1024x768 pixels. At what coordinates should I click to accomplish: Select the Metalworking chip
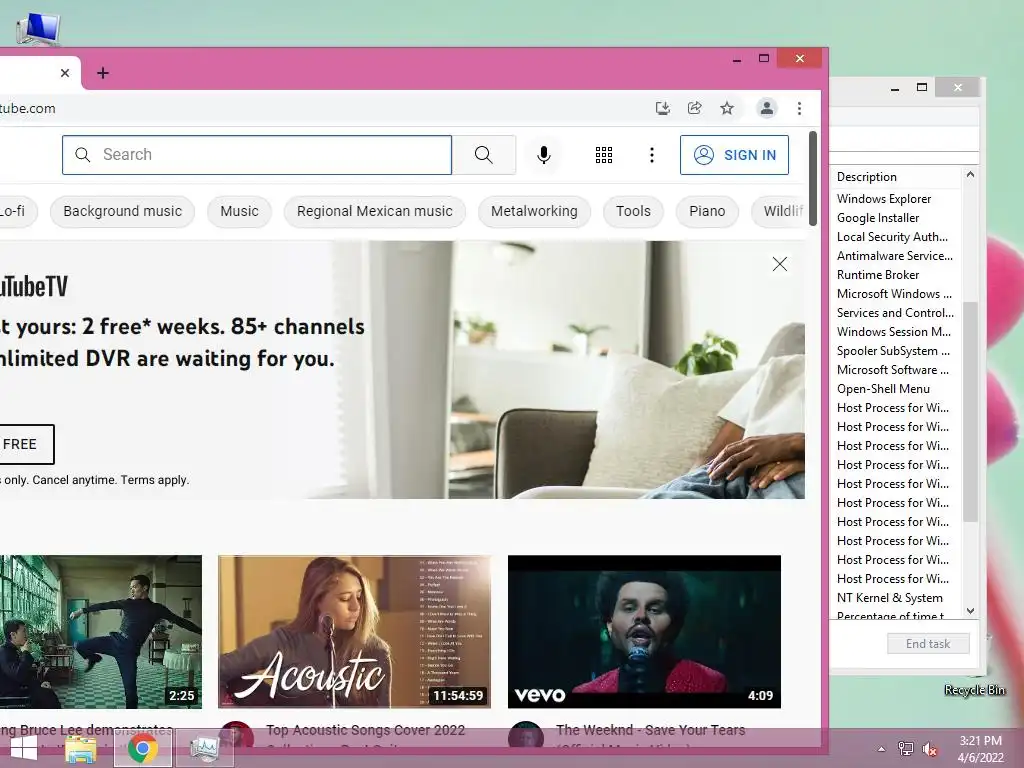[534, 212]
